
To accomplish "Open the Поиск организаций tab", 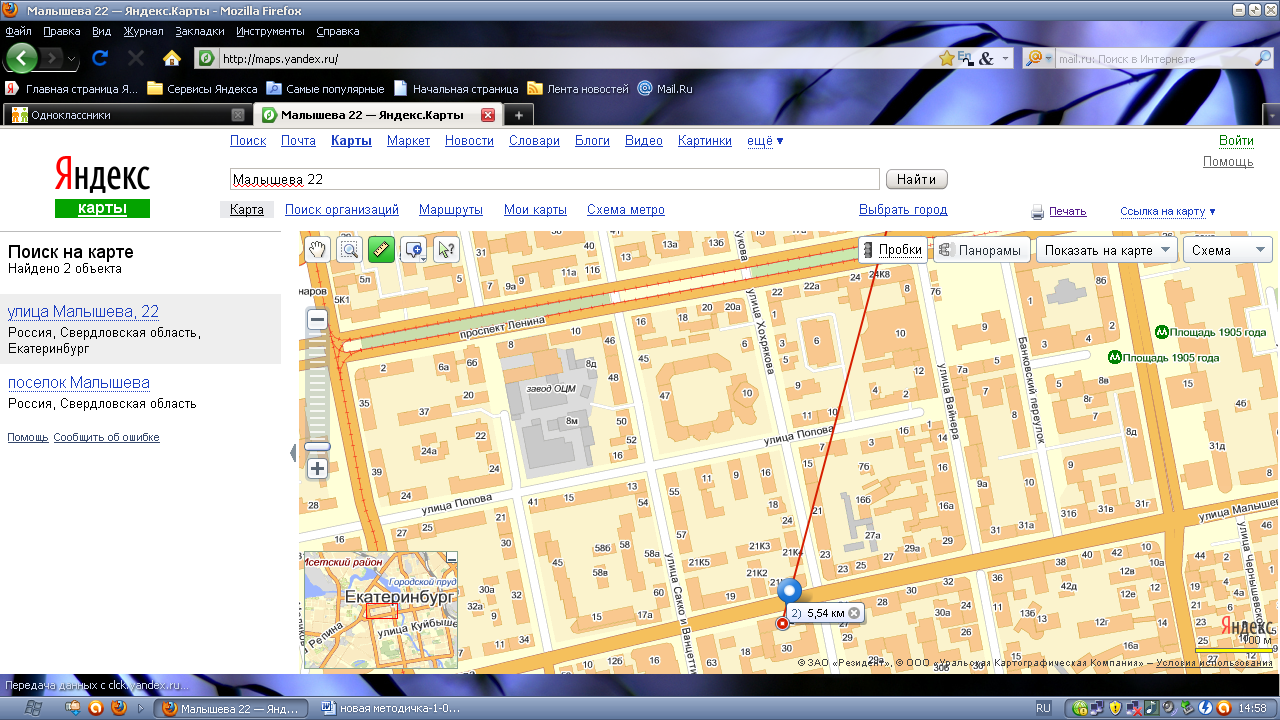I will (342, 210).
